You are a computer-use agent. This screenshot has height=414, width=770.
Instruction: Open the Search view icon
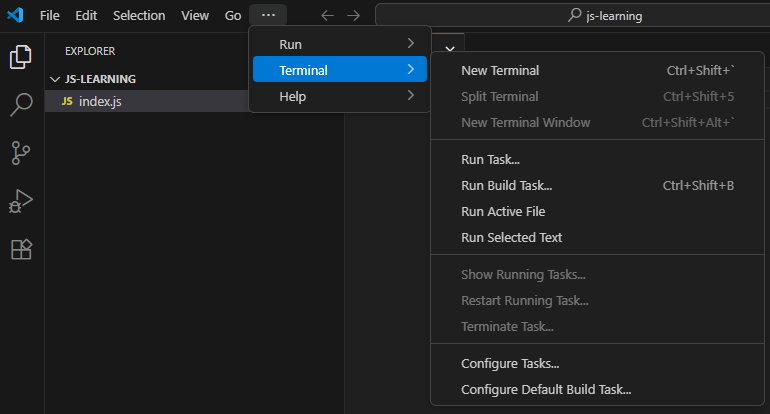coord(21,105)
